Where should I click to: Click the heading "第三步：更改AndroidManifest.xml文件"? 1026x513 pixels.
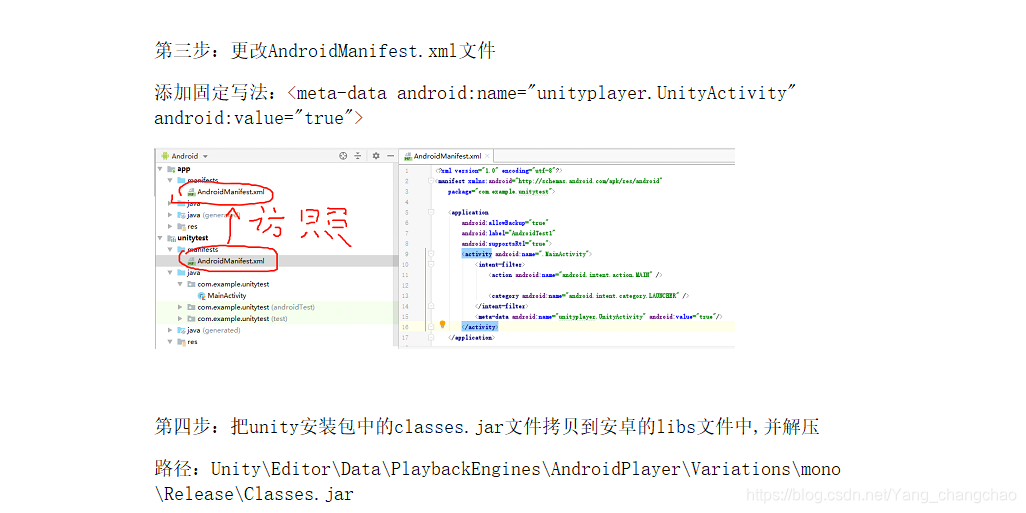pyautogui.click(x=325, y=51)
